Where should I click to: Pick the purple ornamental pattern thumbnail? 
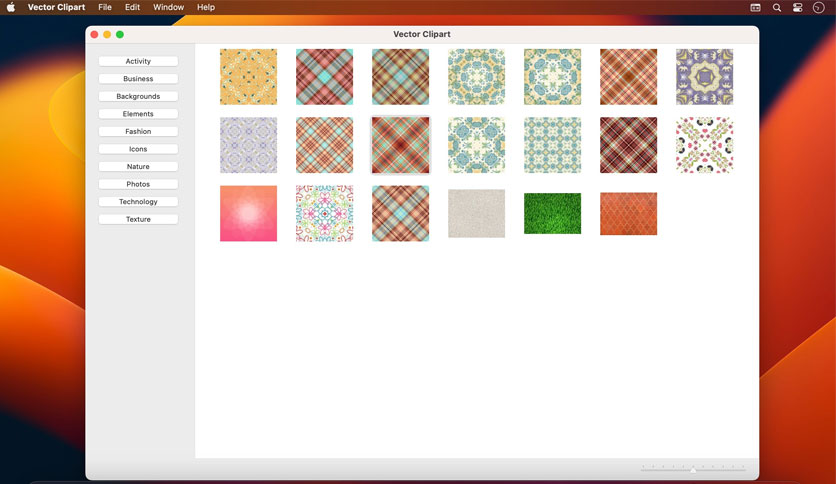coord(704,77)
